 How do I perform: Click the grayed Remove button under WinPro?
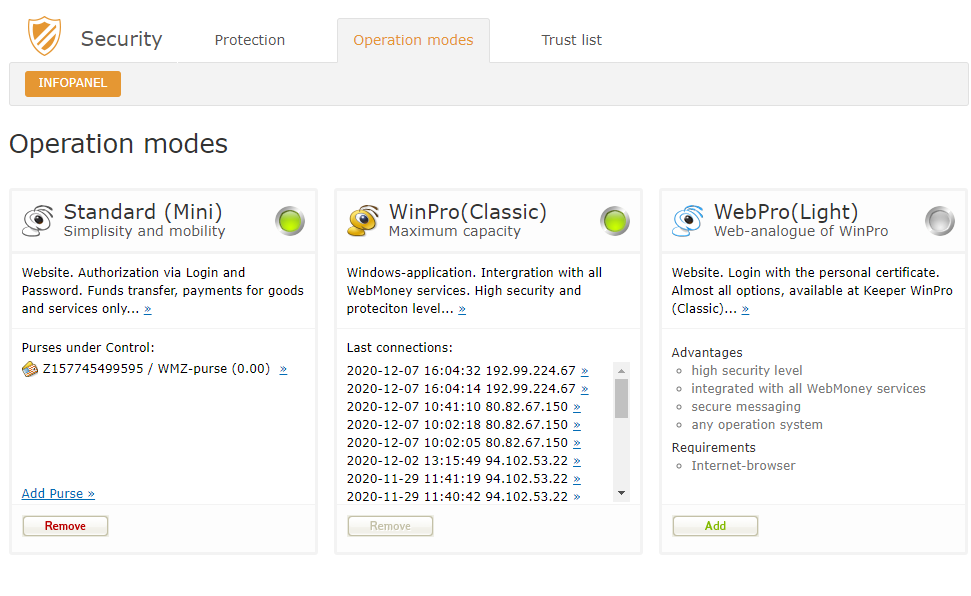click(x=390, y=526)
